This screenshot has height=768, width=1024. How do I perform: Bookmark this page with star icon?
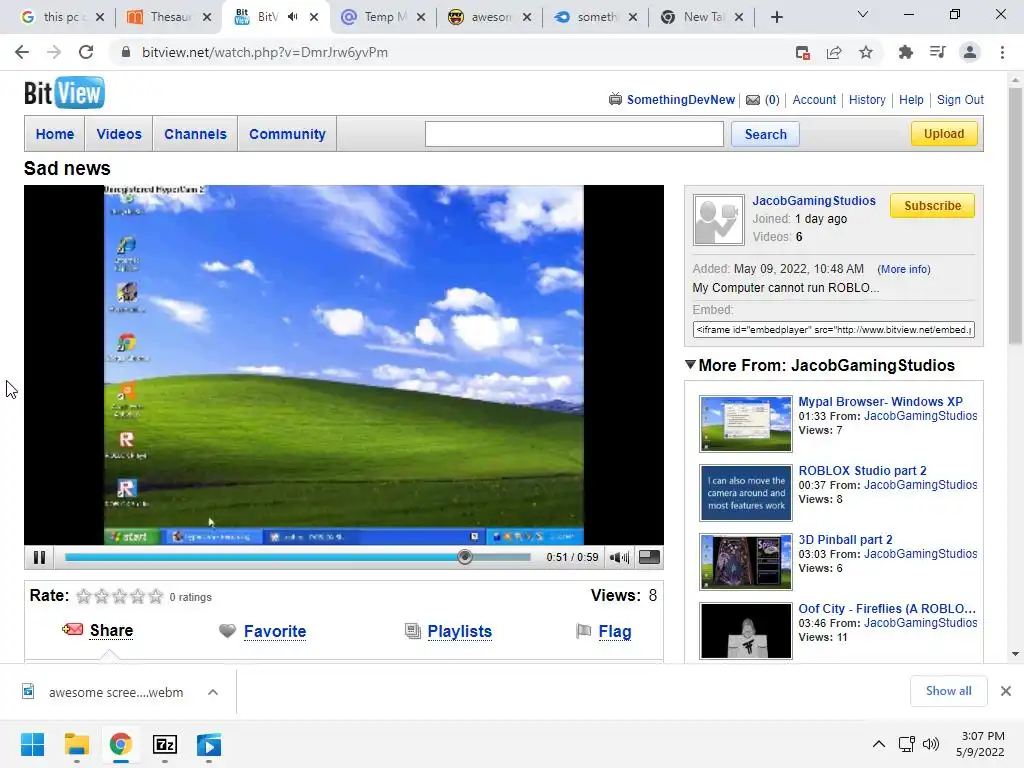coord(866,52)
